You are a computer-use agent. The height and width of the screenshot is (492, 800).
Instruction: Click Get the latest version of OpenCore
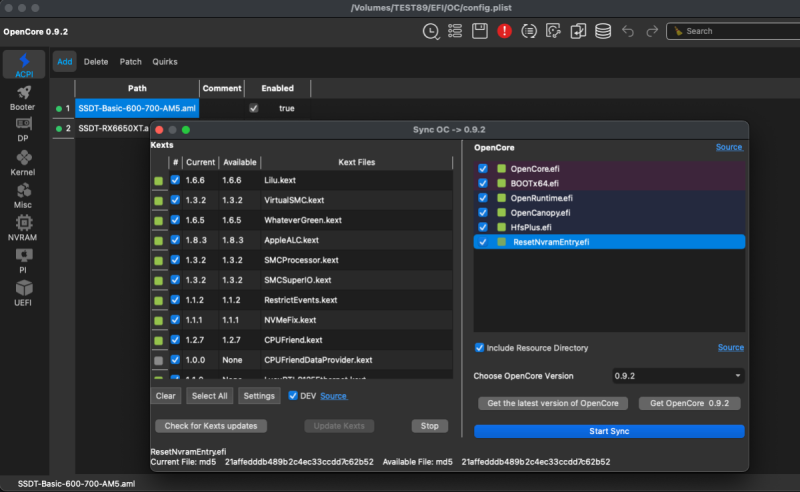click(553, 403)
